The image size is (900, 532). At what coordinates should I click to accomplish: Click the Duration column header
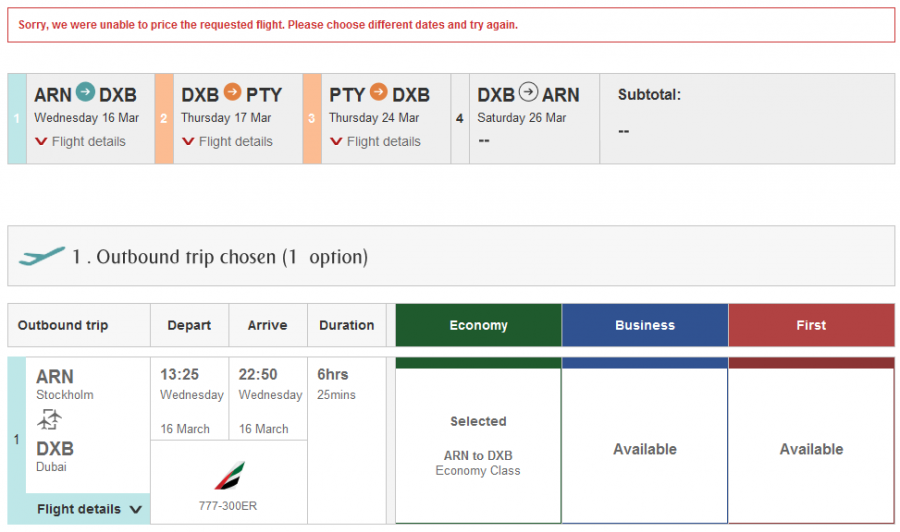point(347,325)
